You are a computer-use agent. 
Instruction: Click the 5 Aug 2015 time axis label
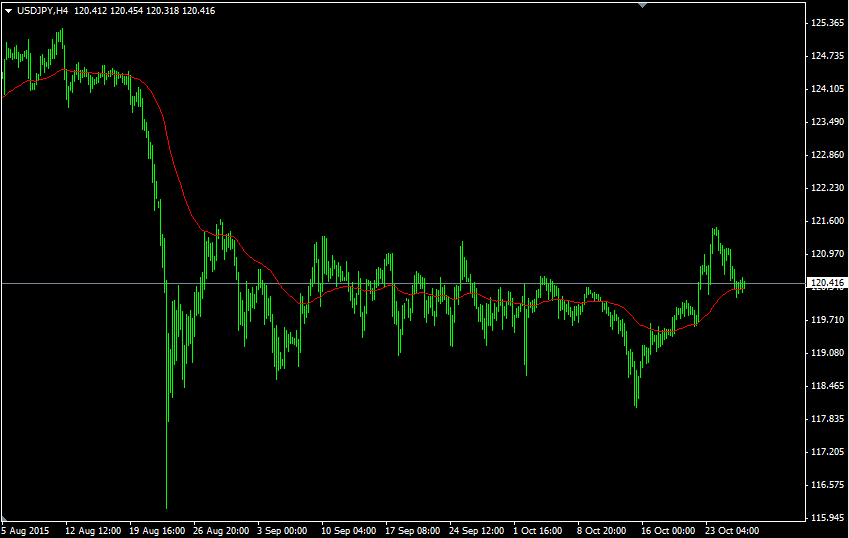(25, 531)
